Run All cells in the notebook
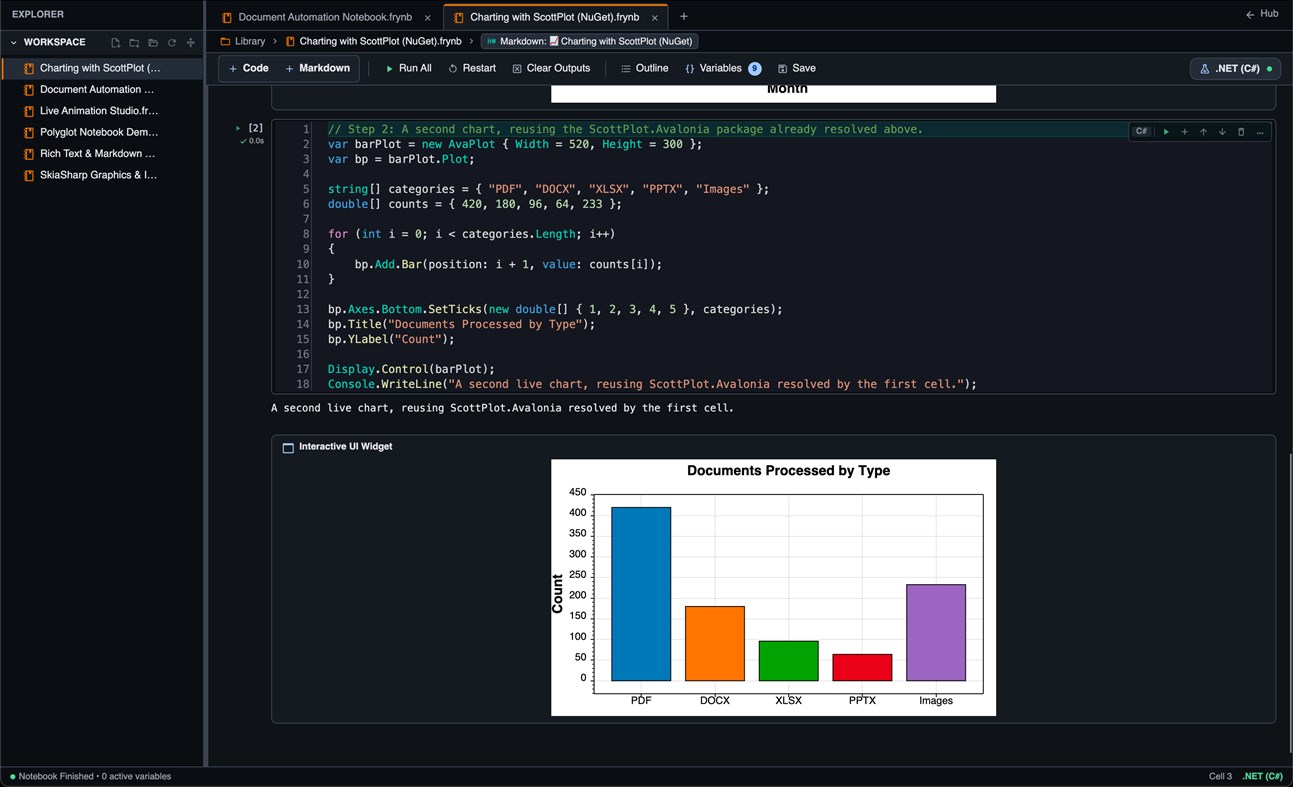1293x787 pixels. [408, 69]
